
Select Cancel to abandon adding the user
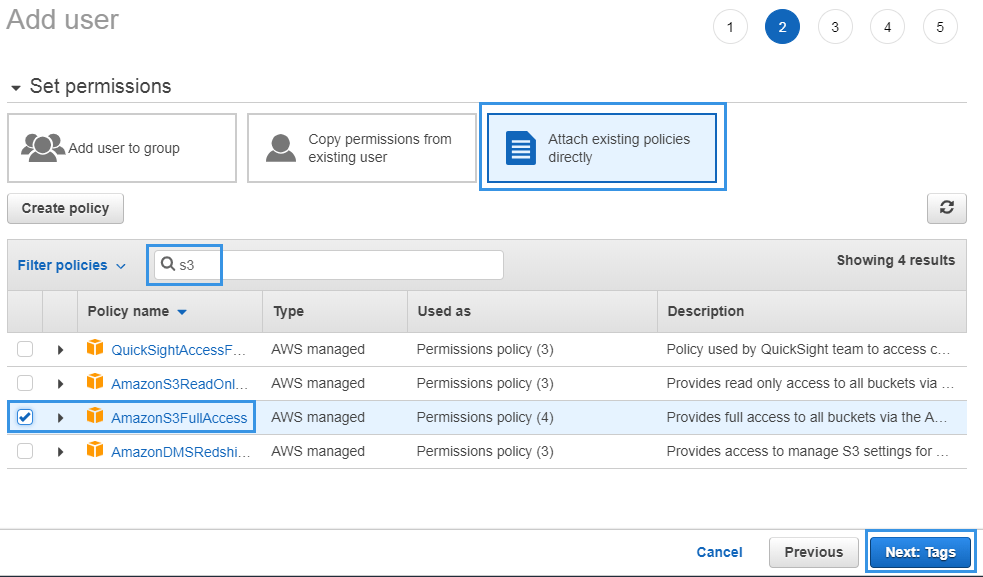[x=719, y=552]
